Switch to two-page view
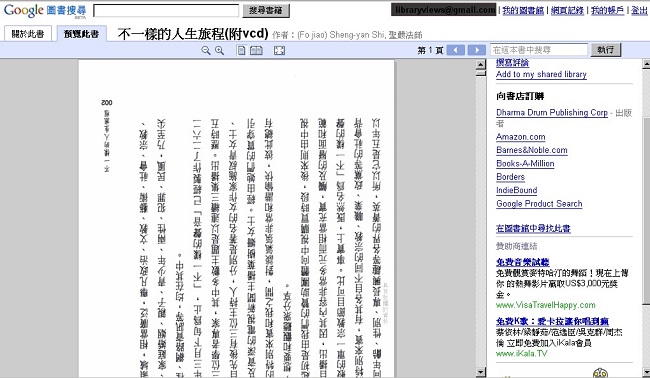This screenshot has height=378, width=650. [256, 50]
